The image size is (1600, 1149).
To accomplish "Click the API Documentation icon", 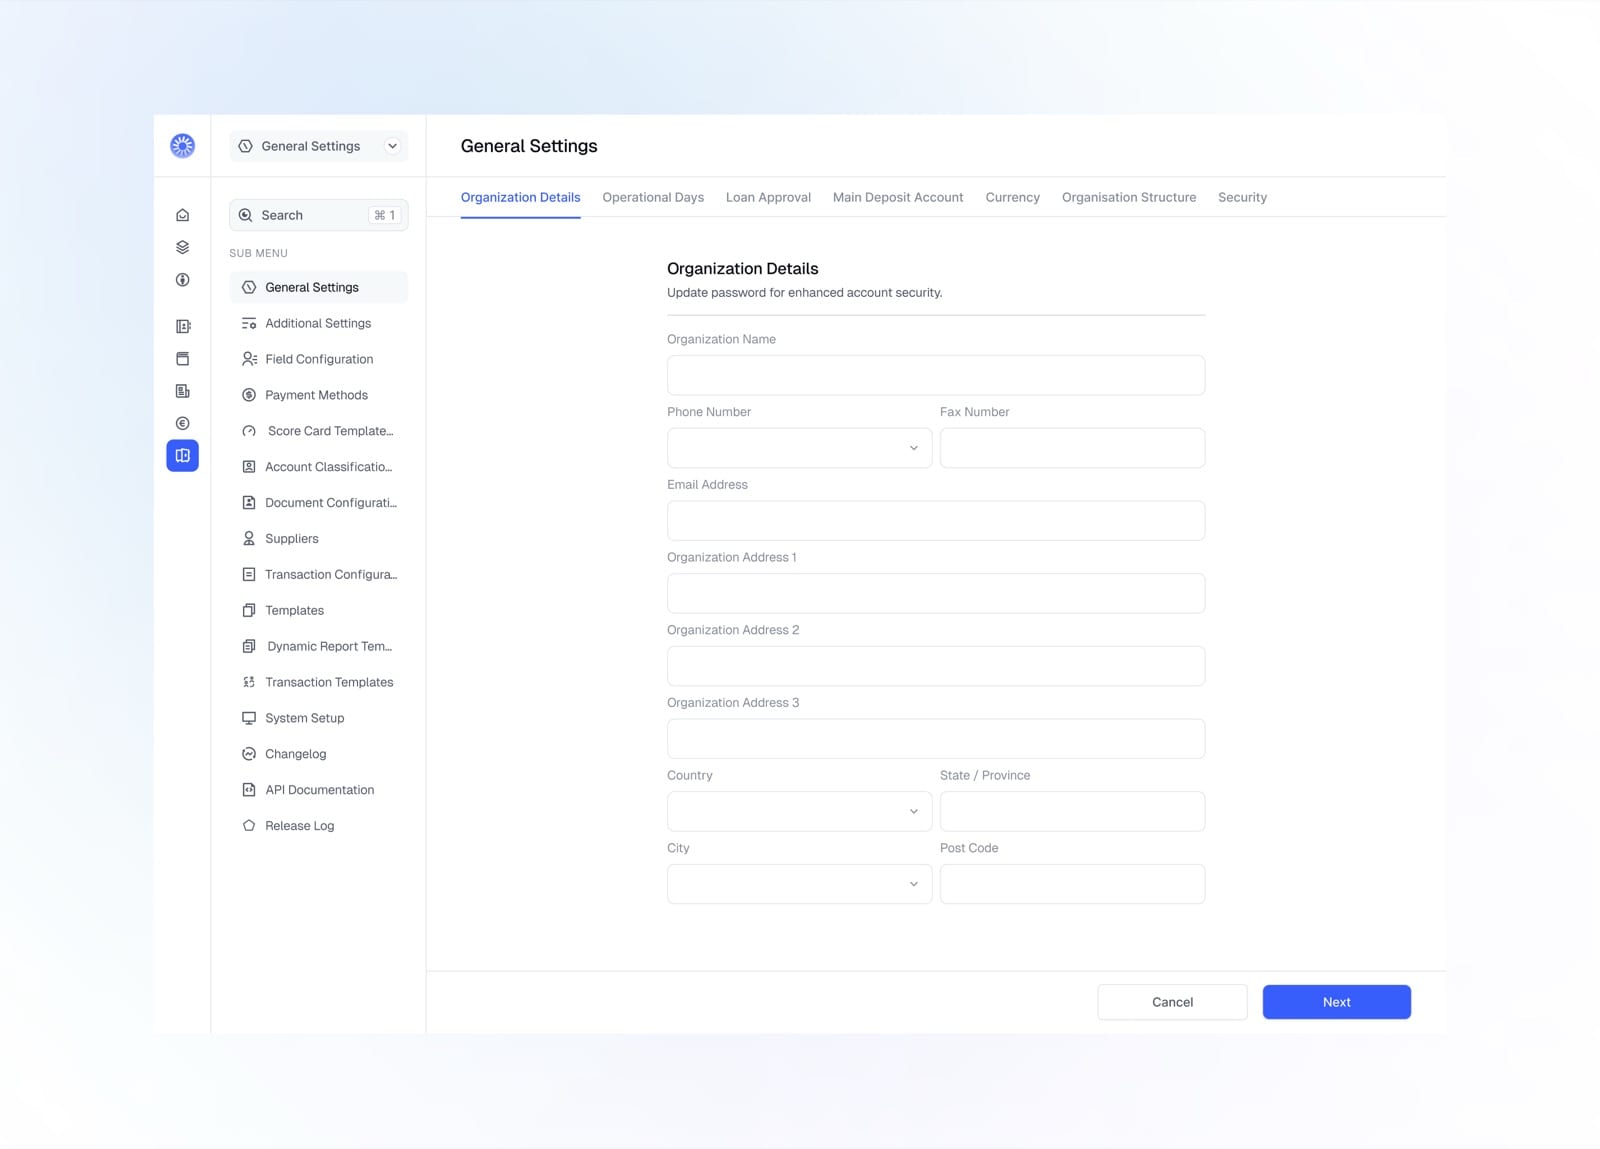I will (x=249, y=790).
